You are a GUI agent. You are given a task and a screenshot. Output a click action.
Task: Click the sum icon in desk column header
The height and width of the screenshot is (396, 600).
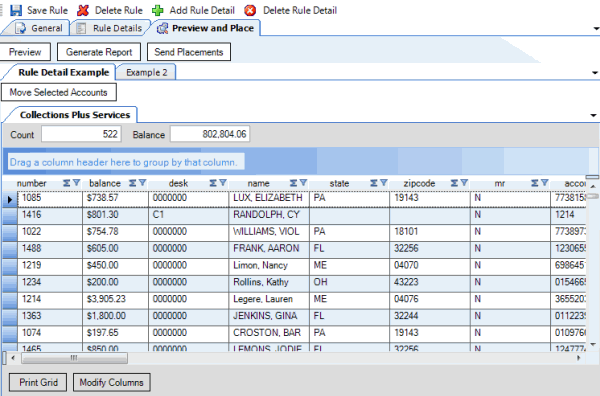[x=213, y=183]
